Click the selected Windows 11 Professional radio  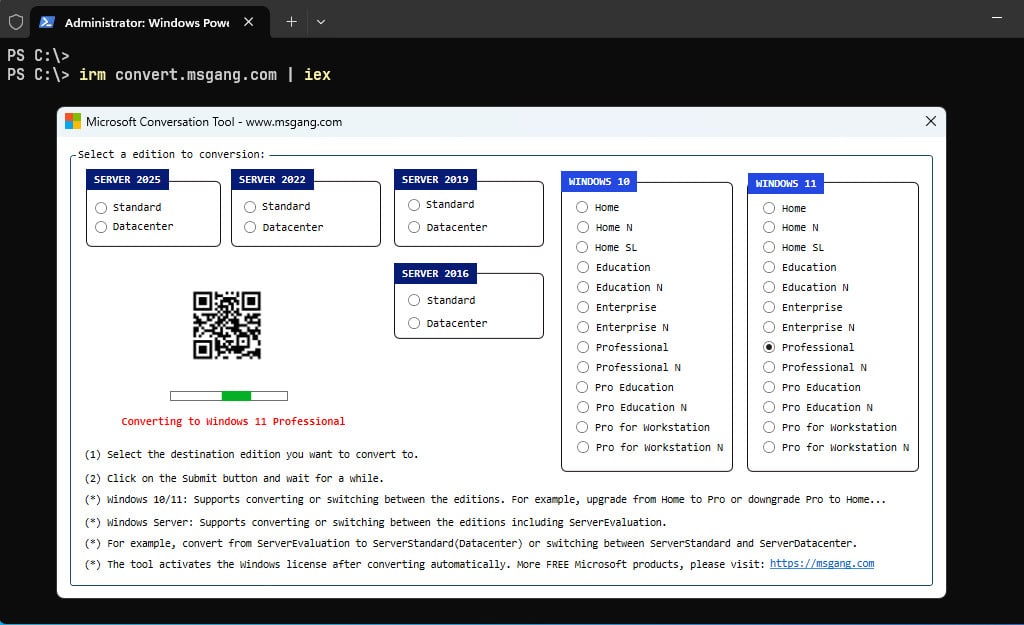click(769, 347)
